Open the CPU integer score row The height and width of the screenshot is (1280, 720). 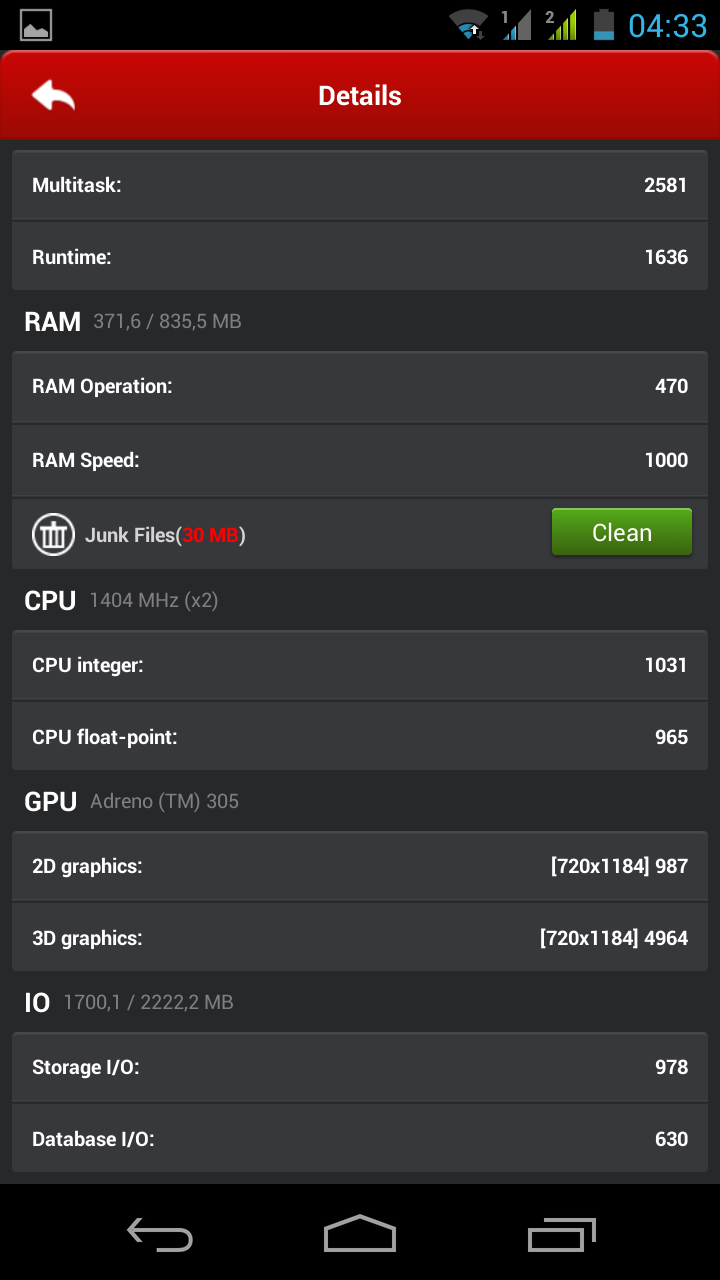pos(360,665)
